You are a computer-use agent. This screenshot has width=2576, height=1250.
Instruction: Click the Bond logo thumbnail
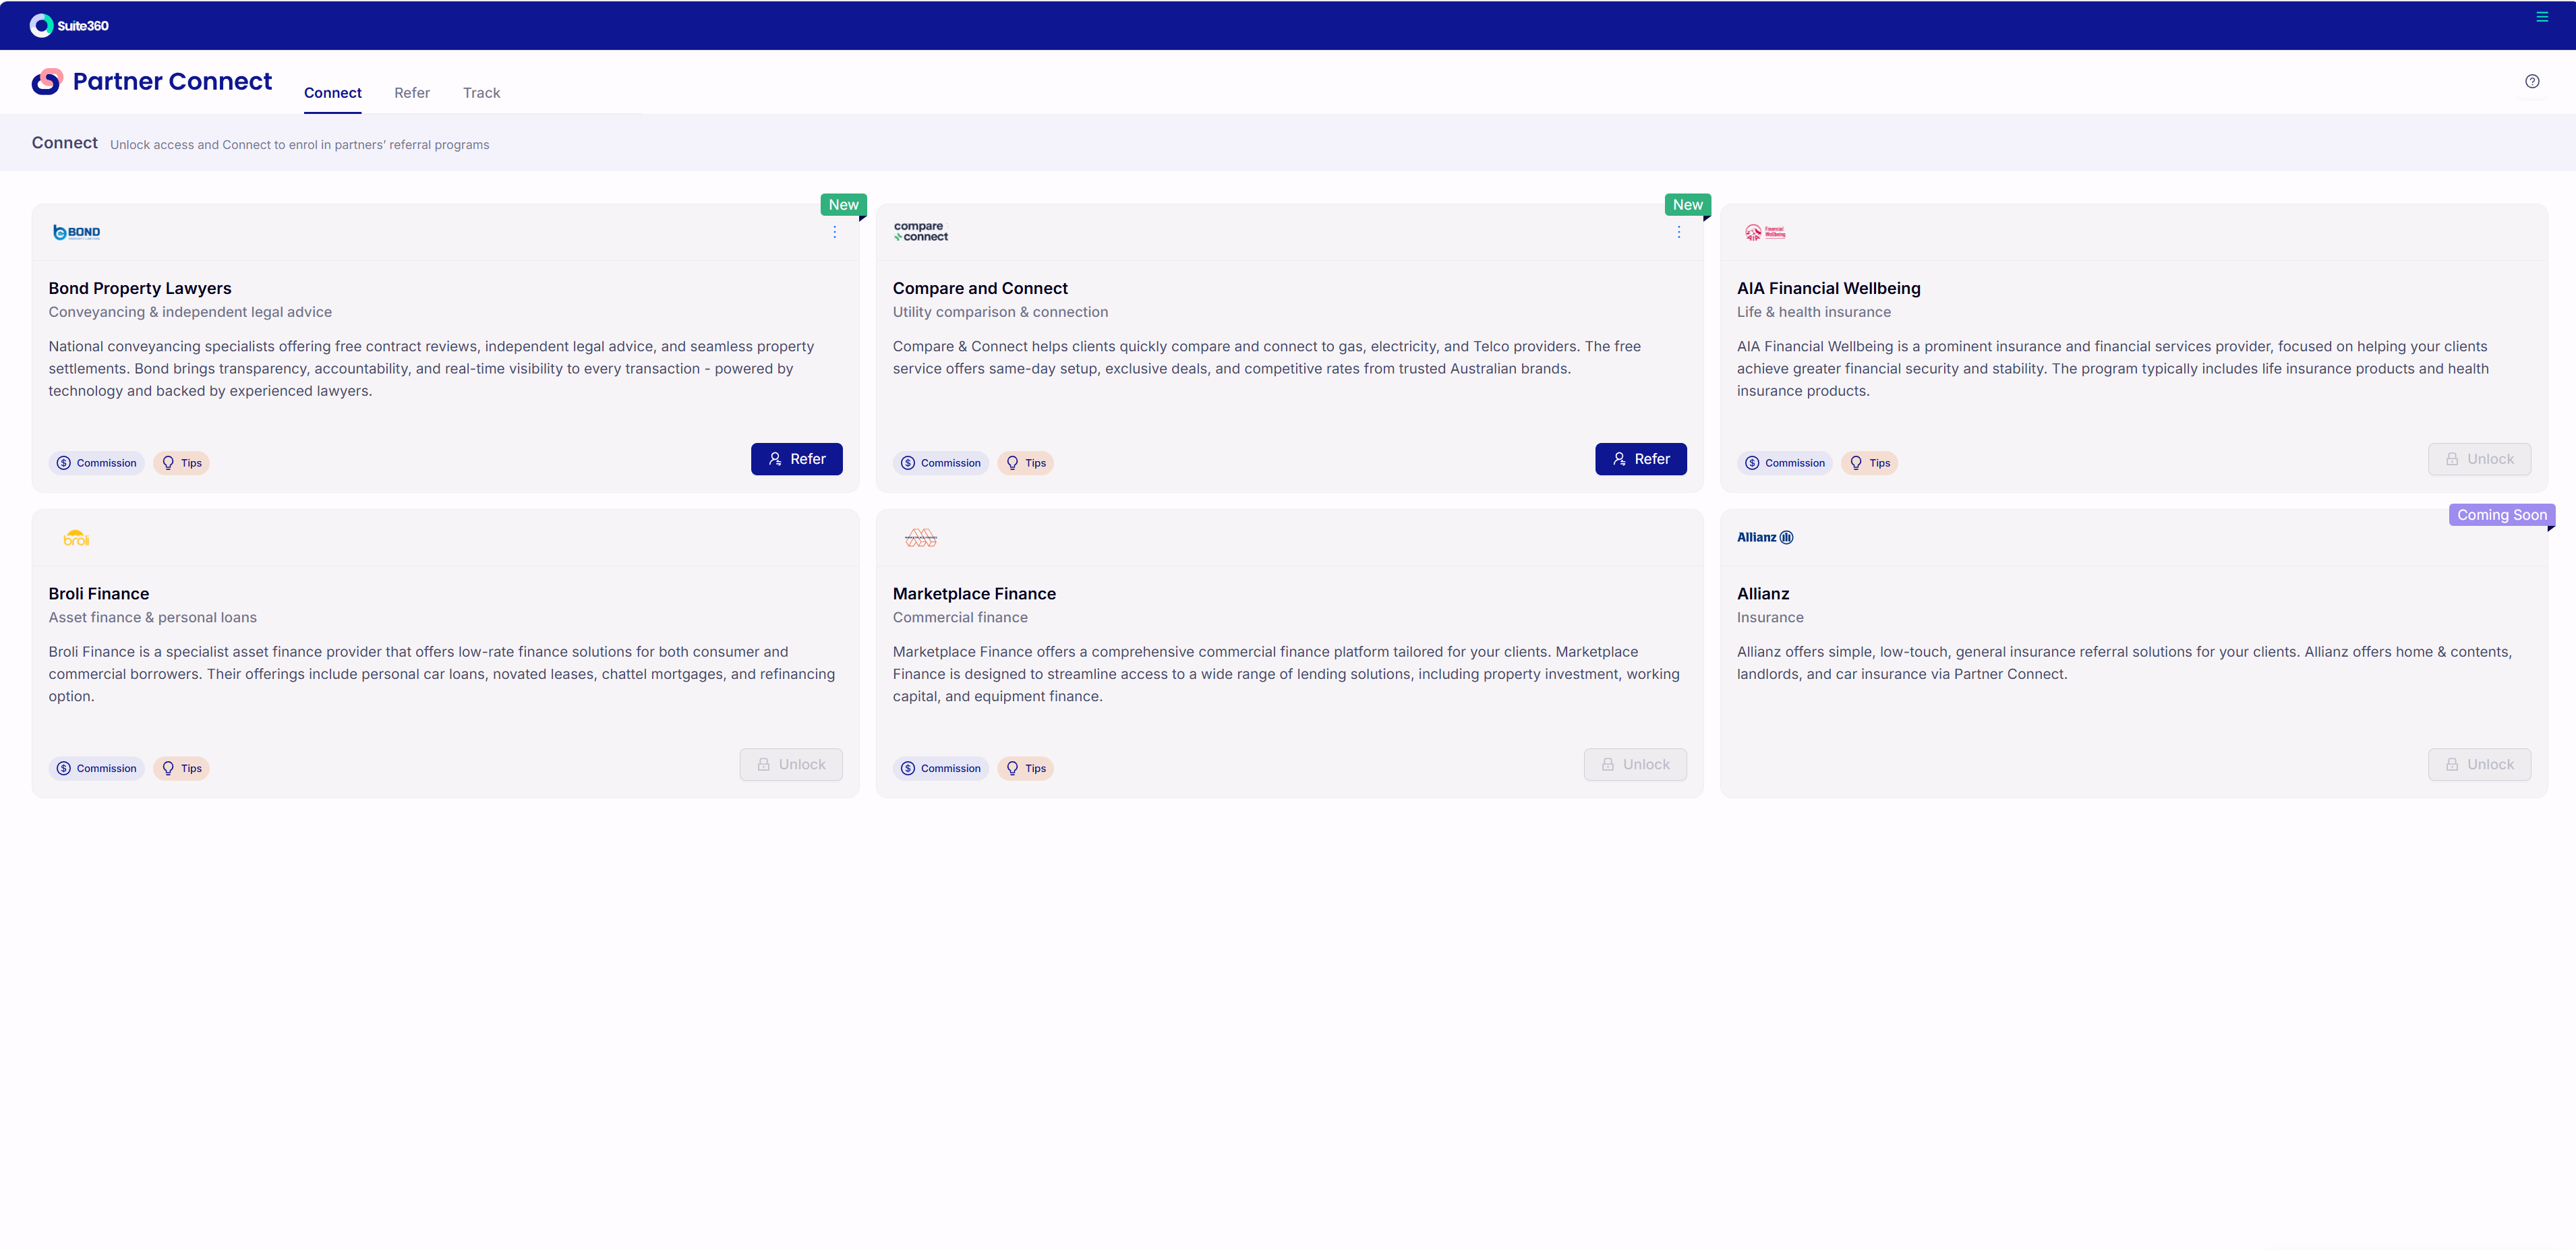(x=76, y=232)
